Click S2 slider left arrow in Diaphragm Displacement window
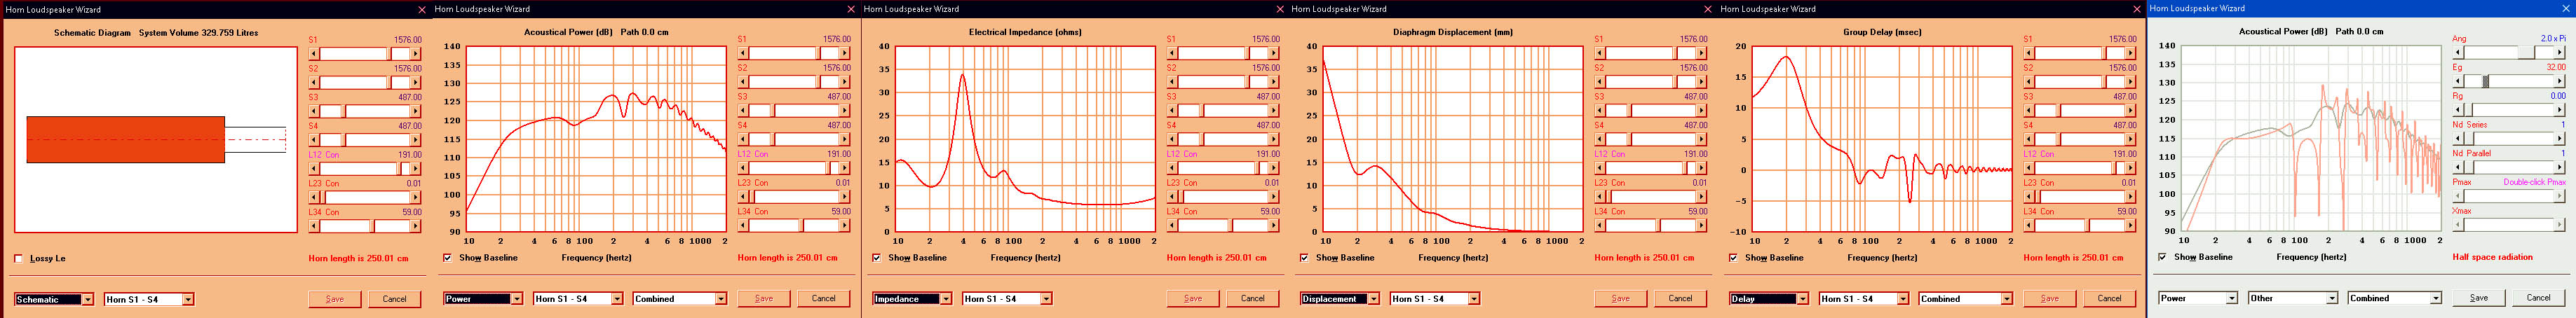The height and width of the screenshot is (318, 2576). pos(1600,82)
